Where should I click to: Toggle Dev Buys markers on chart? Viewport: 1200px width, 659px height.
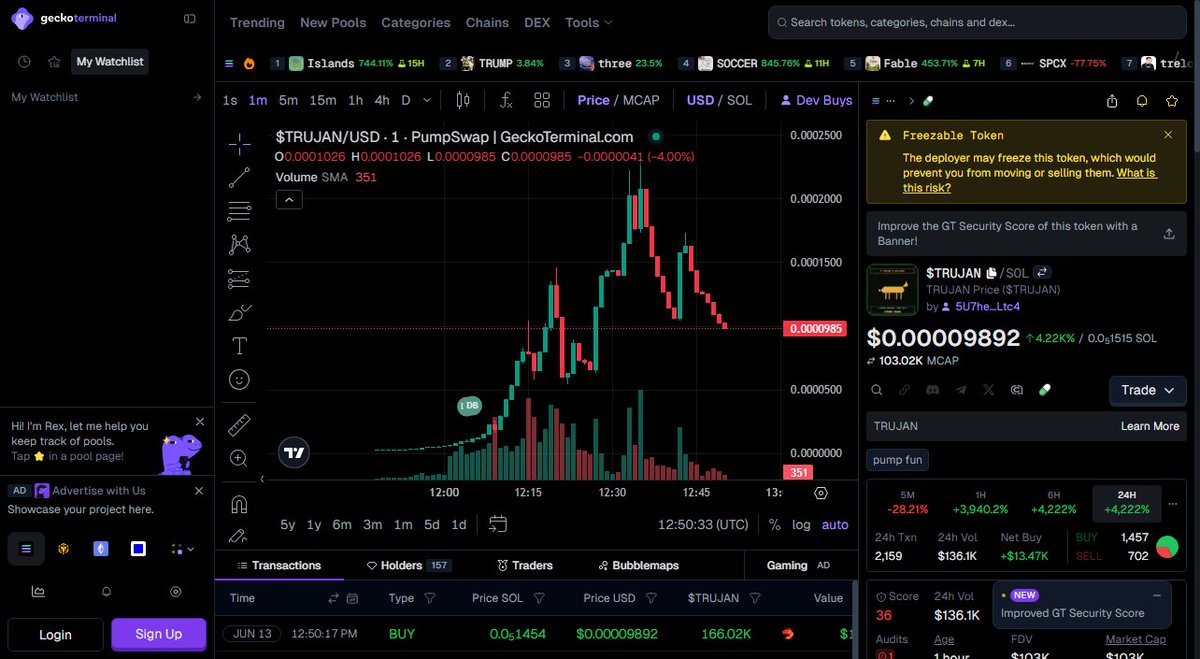pos(816,100)
